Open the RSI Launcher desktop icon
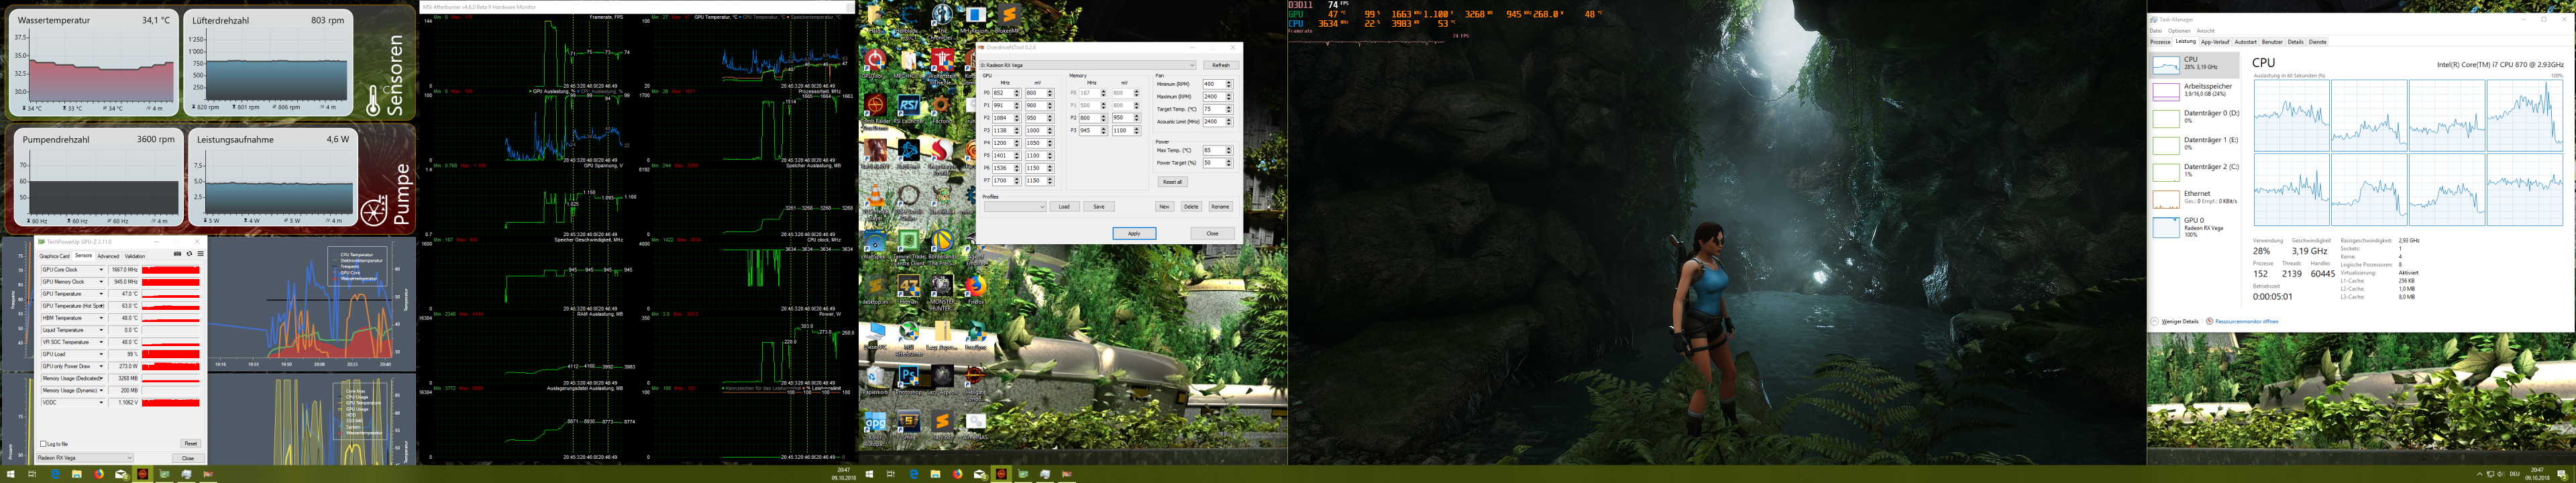Screen dimensions: 2576x483 909,108
